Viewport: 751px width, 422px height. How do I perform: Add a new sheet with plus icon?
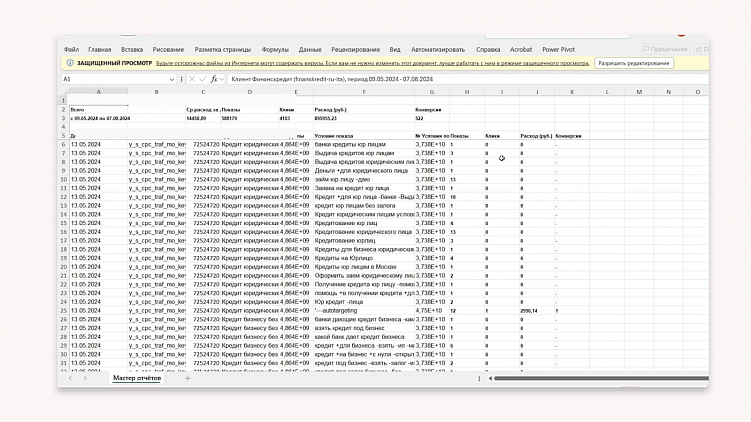pos(187,378)
